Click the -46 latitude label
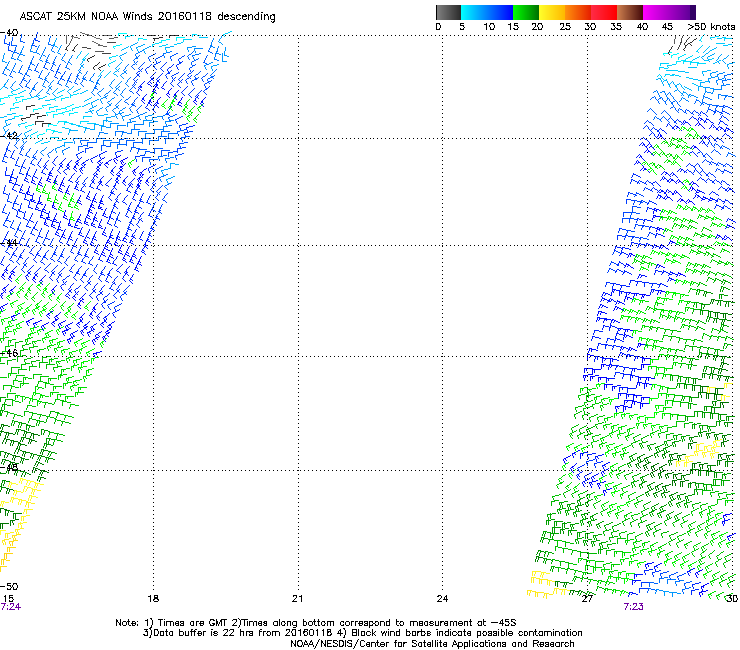 coord(9,353)
